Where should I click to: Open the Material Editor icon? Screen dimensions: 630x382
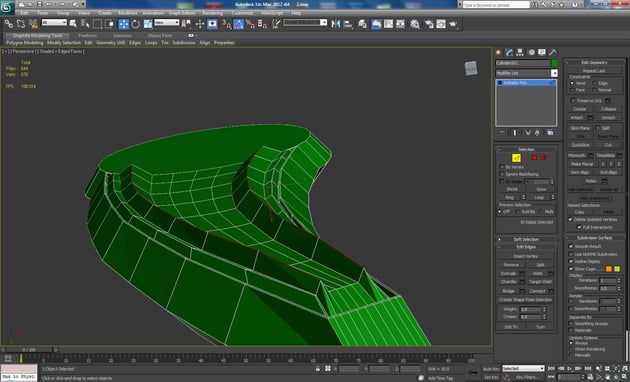tap(415, 24)
